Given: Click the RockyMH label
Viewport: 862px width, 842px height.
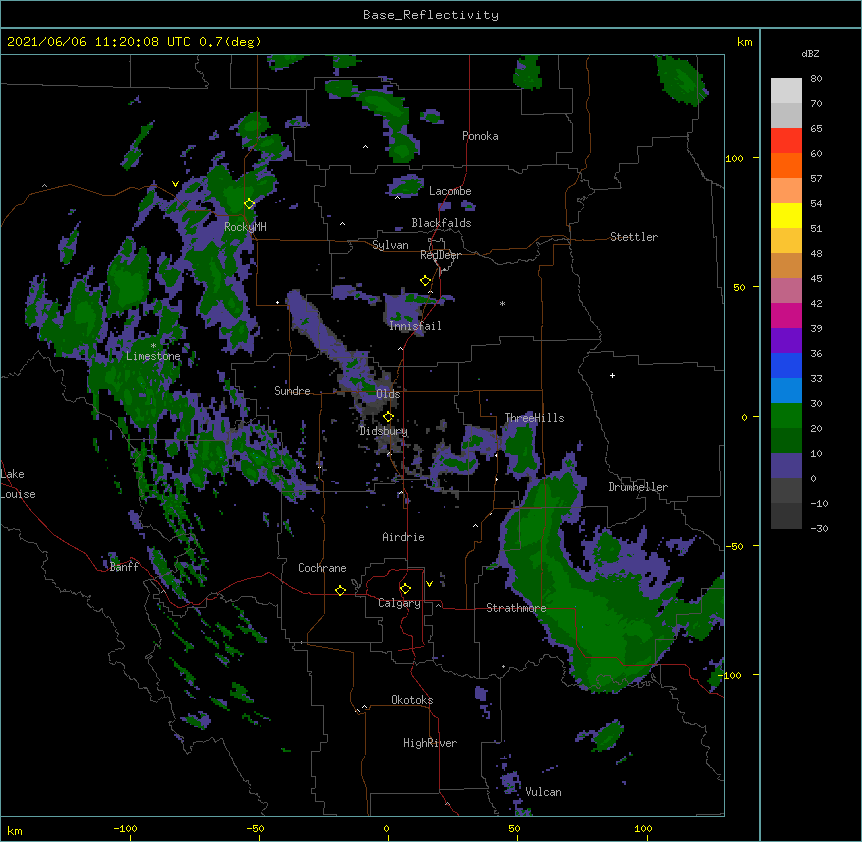Looking at the screenshot, I should tap(245, 227).
